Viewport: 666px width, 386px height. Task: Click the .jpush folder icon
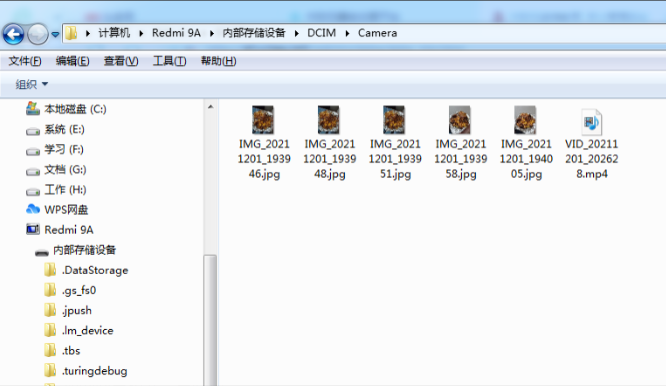point(50,310)
